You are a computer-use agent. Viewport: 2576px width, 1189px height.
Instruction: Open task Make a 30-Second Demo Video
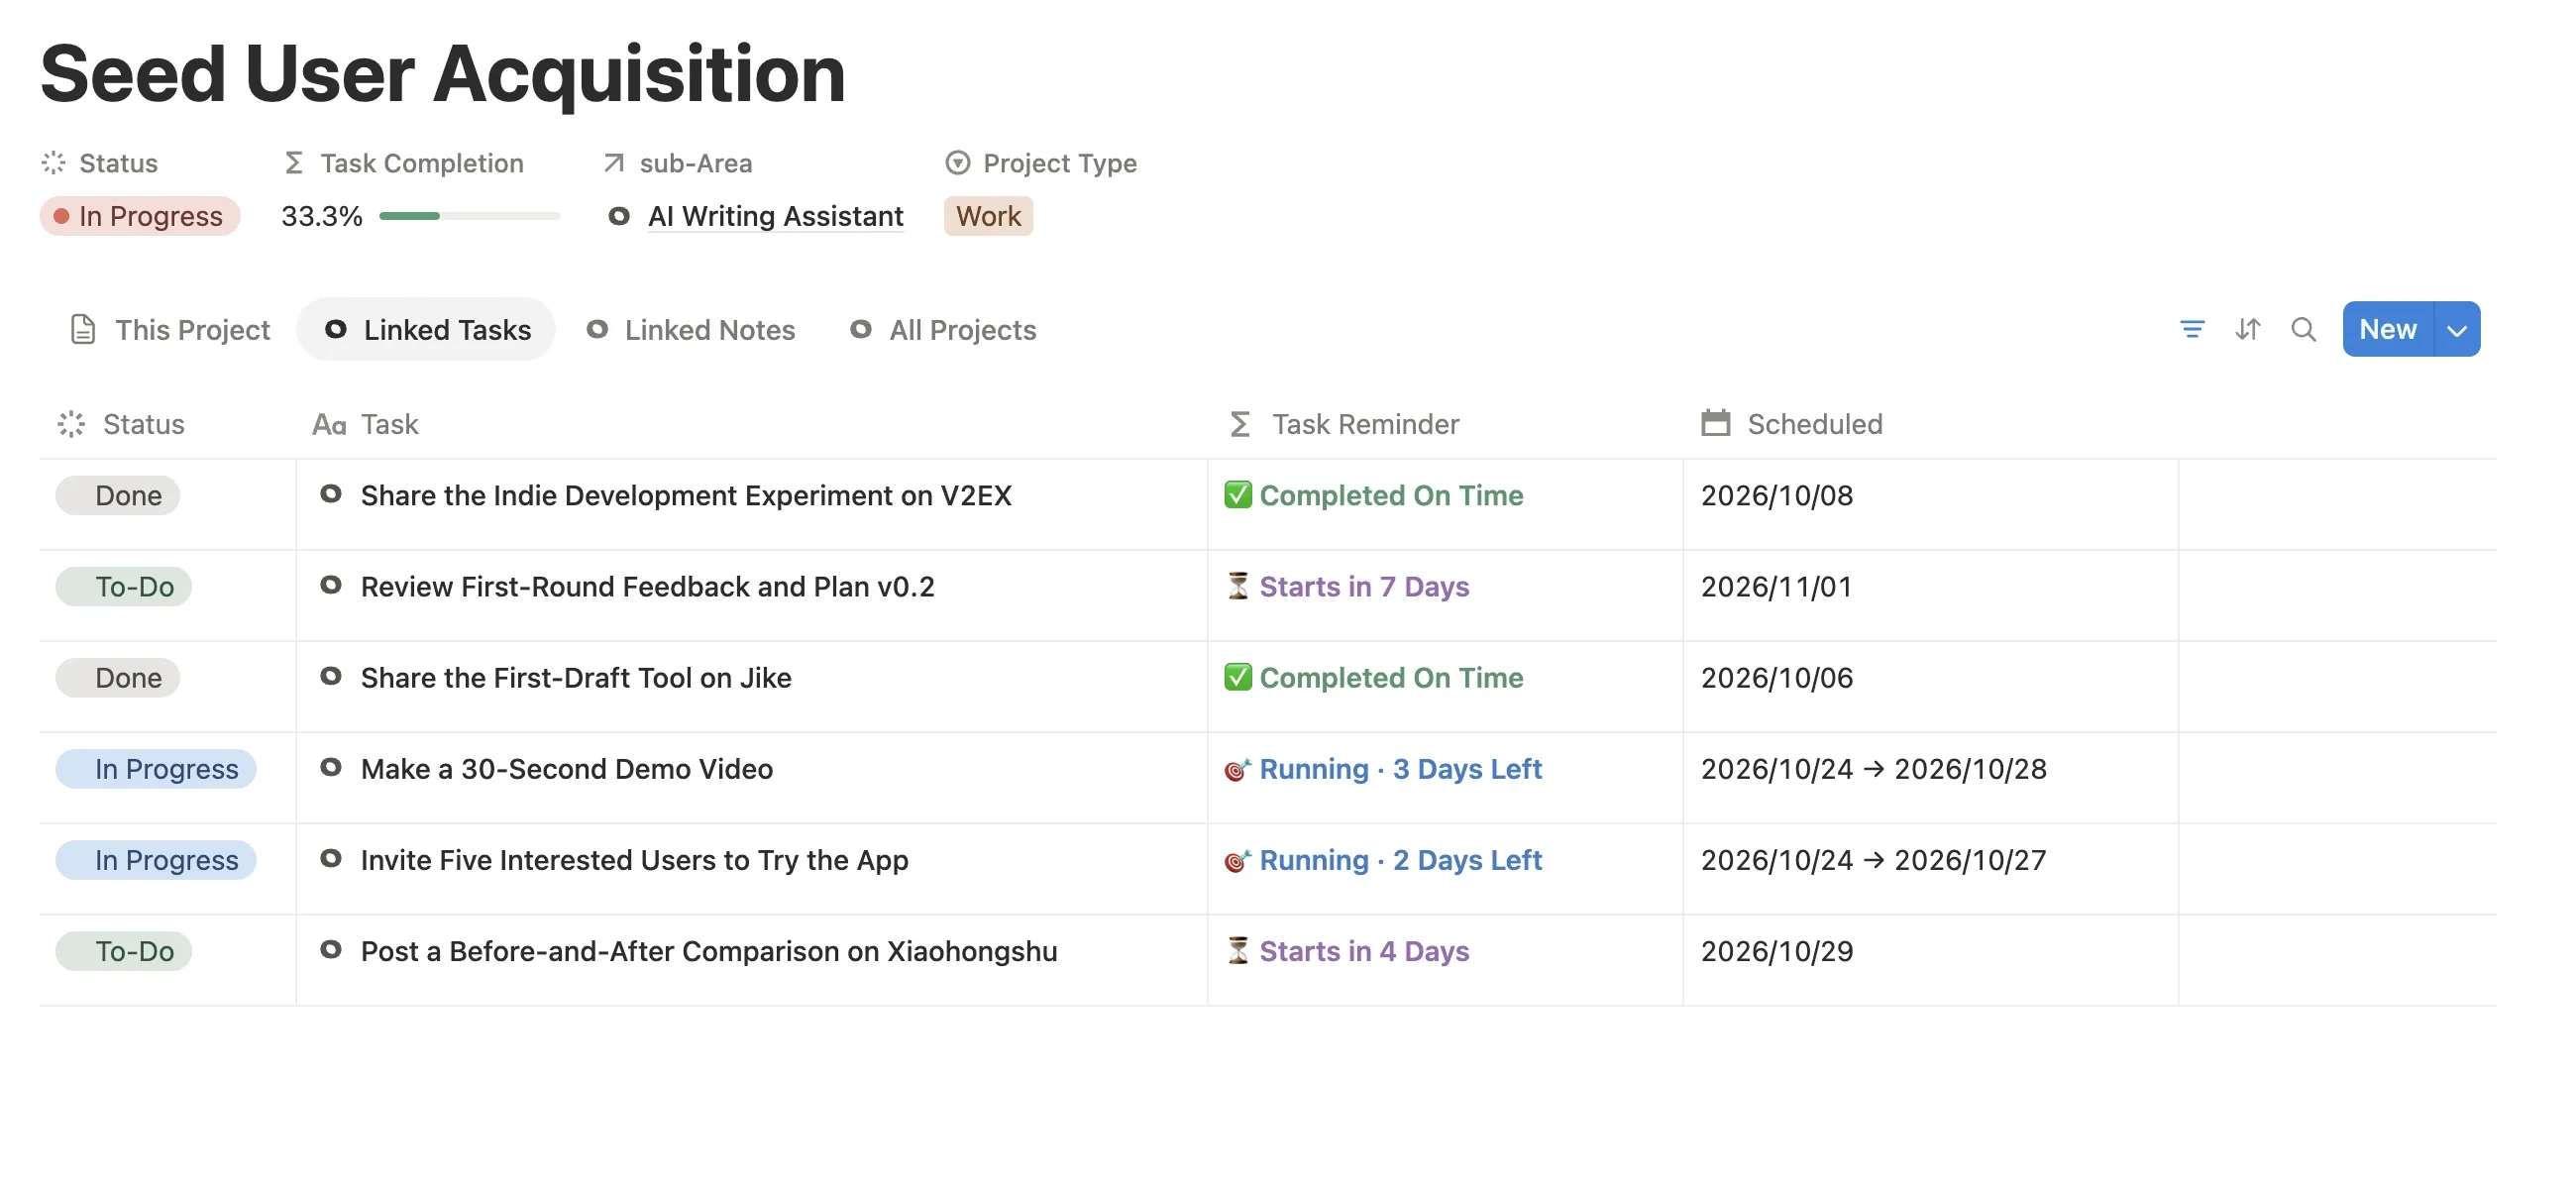[x=566, y=768]
